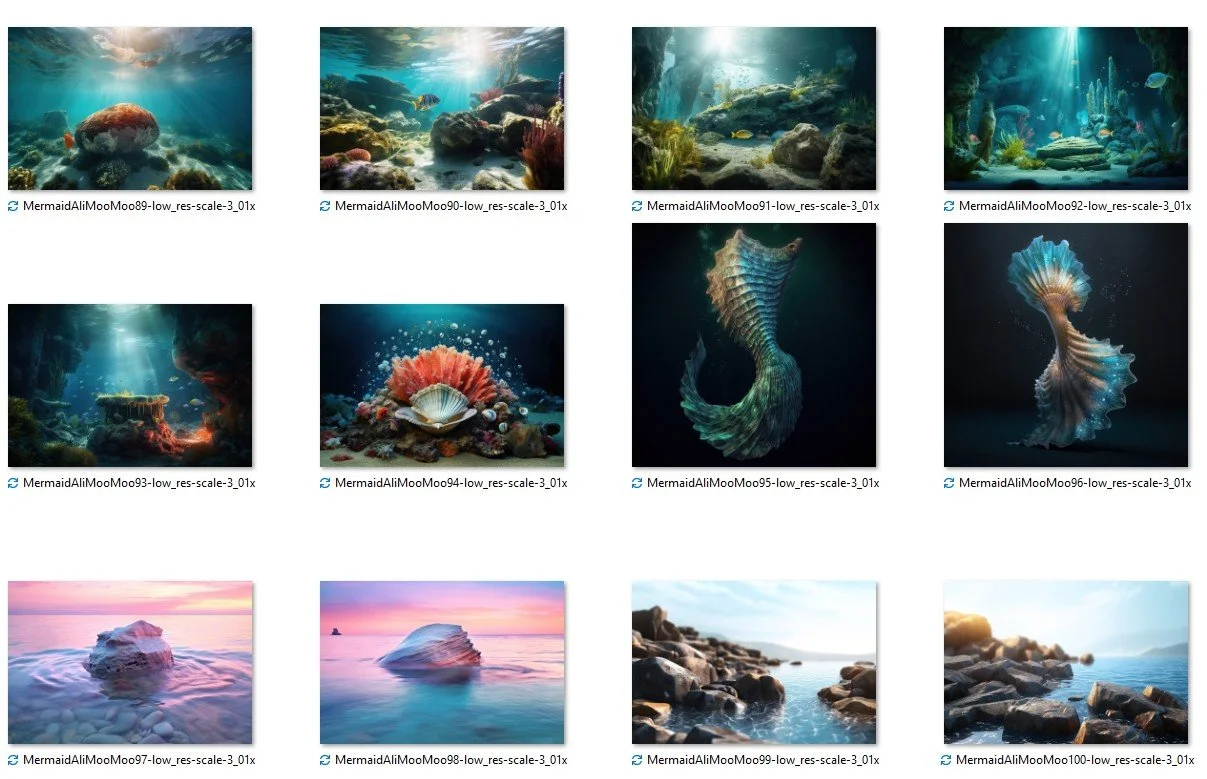This screenshot has width=1207, height=779.
Task: Open the MermaidAliMooMoo90 coral reef thumbnail
Action: tap(442, 108)
